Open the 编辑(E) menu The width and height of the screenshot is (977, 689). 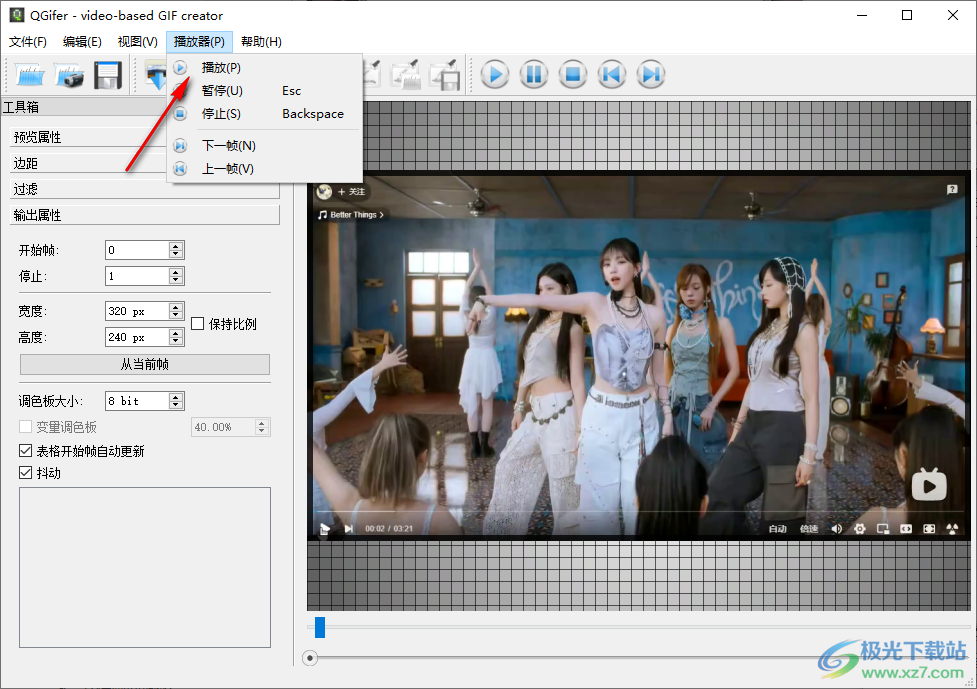coord(82,42)
